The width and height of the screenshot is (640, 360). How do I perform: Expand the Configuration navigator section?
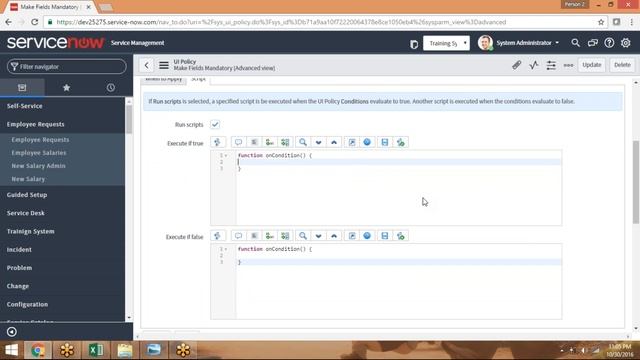(x=27, y=304)
